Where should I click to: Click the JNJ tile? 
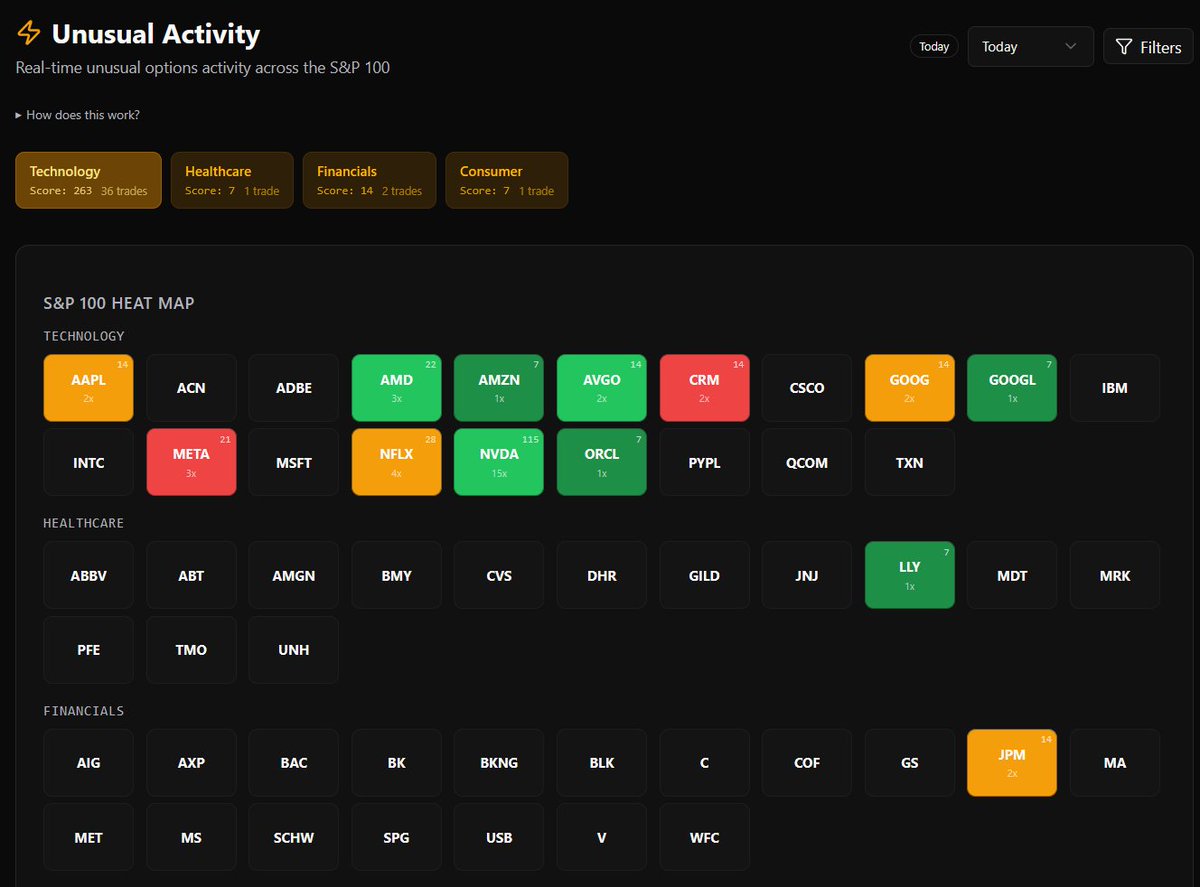tap(807, 575)
